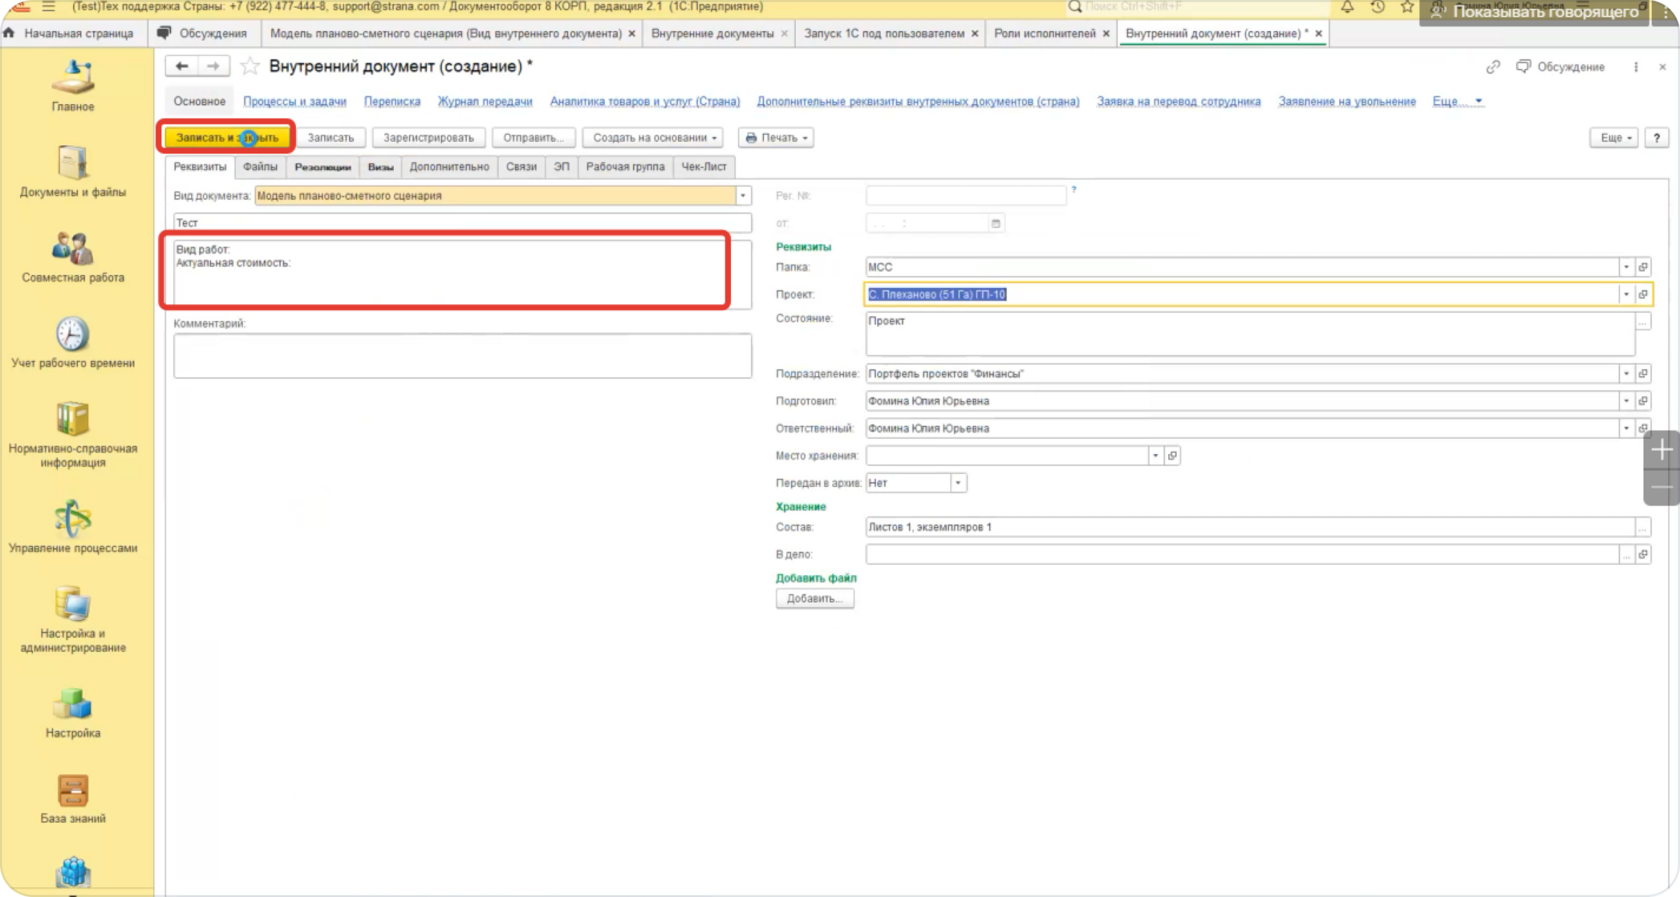This screenshot has width=1680, height=897.
Task: Switch to the Дополнительно tab
Action: (x=449, y=167)
